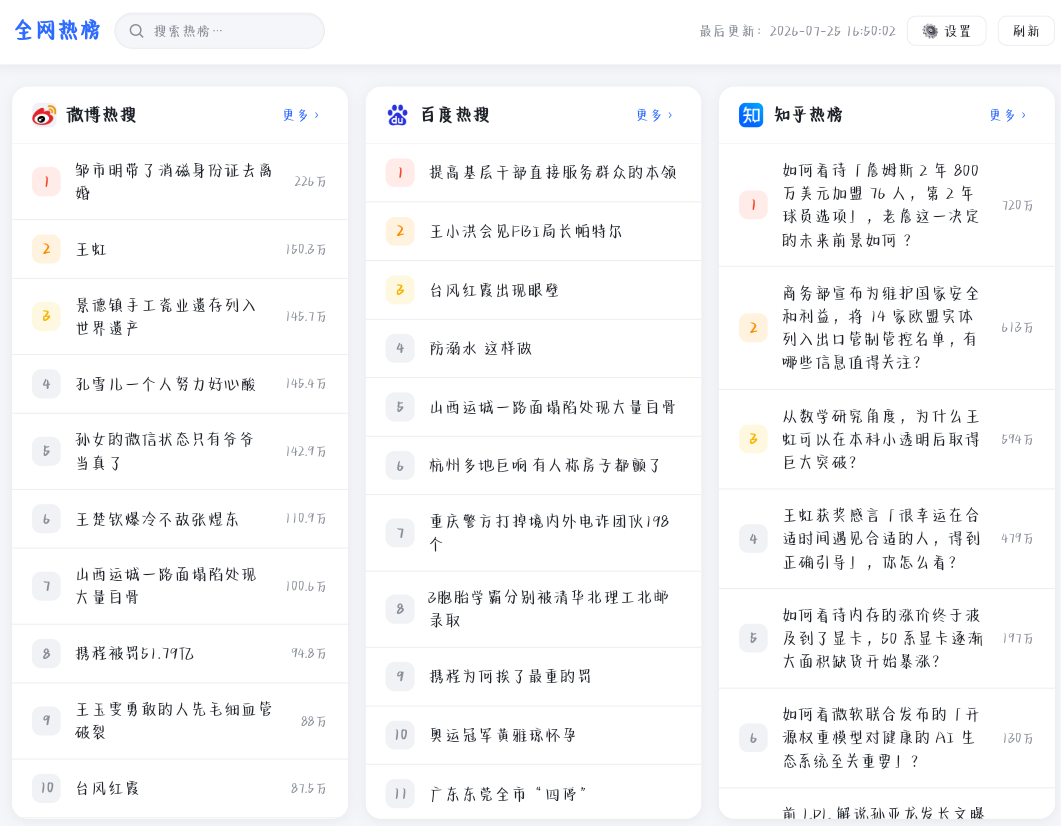Click rank 2 badge beside 王小洪会见FBI局长帕特尔
The image size is (1061, 826).
(x=400, y=231)
